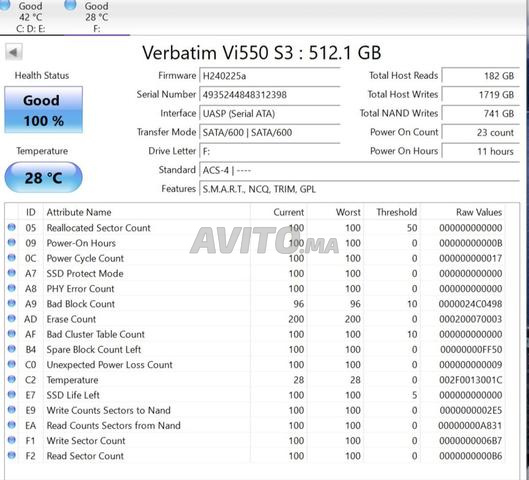Click raw value 00000000FF50
Screen dimensions: 529x480
[x=471, y=349]
